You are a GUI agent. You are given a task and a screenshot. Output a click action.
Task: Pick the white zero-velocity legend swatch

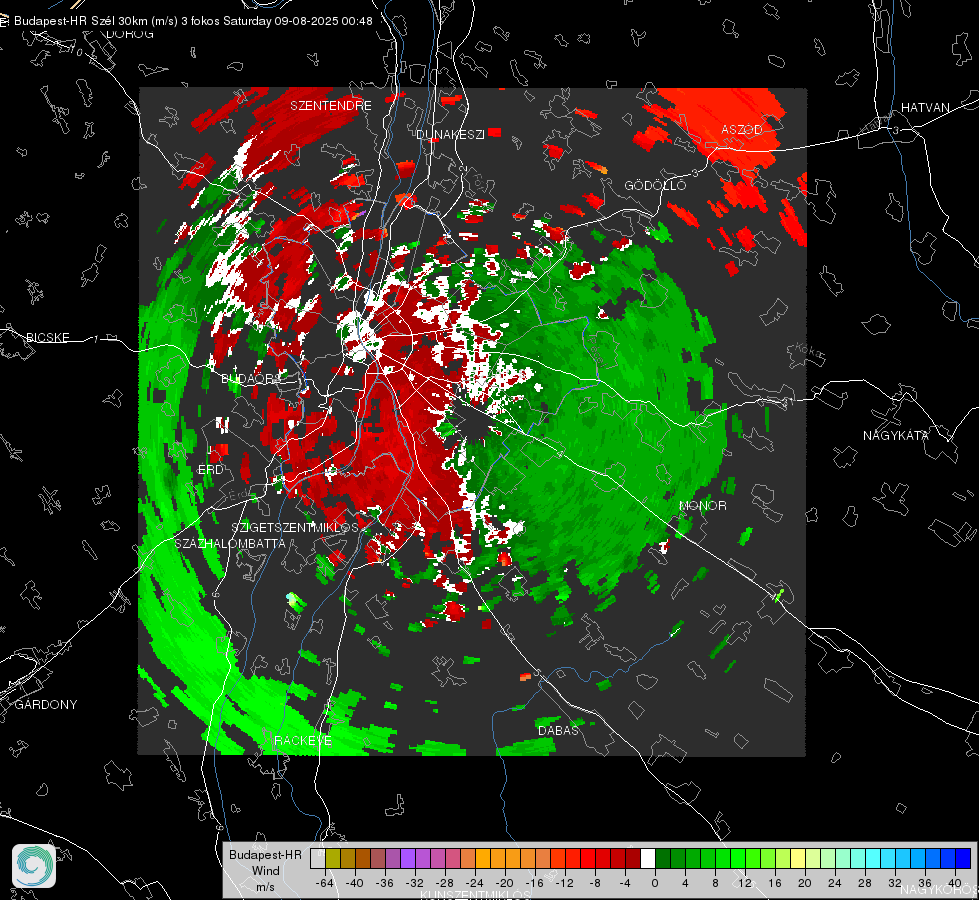click(x=648, y=859)
